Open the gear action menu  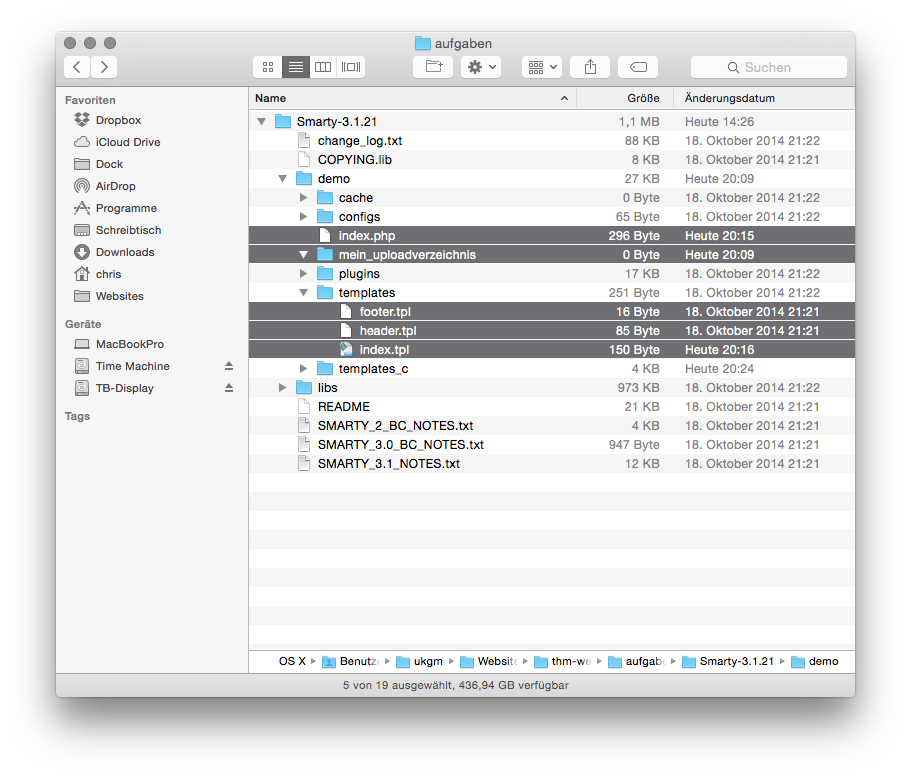pyautogui.click(x=481, y=67)
